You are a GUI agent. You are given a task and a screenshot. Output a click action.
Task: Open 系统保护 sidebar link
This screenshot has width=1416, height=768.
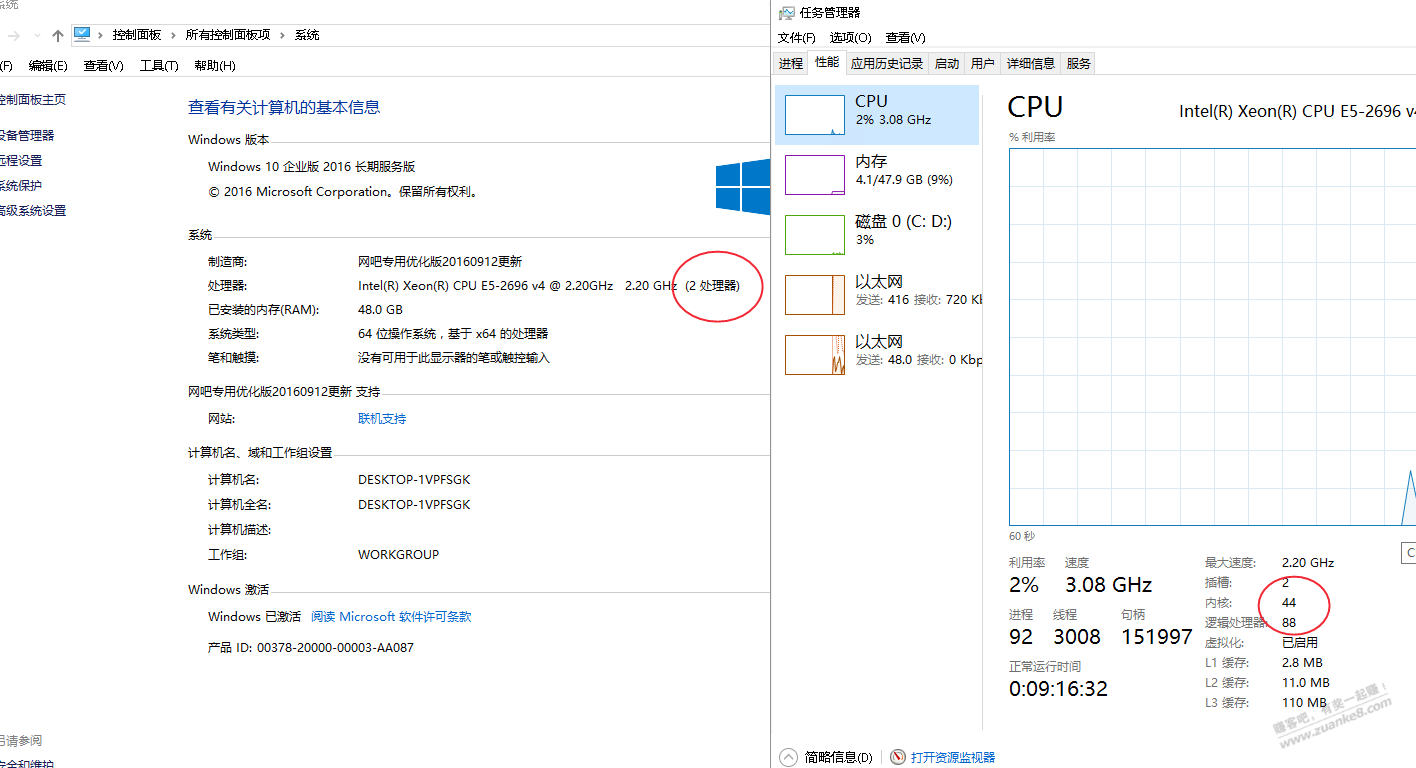(21, 185)
